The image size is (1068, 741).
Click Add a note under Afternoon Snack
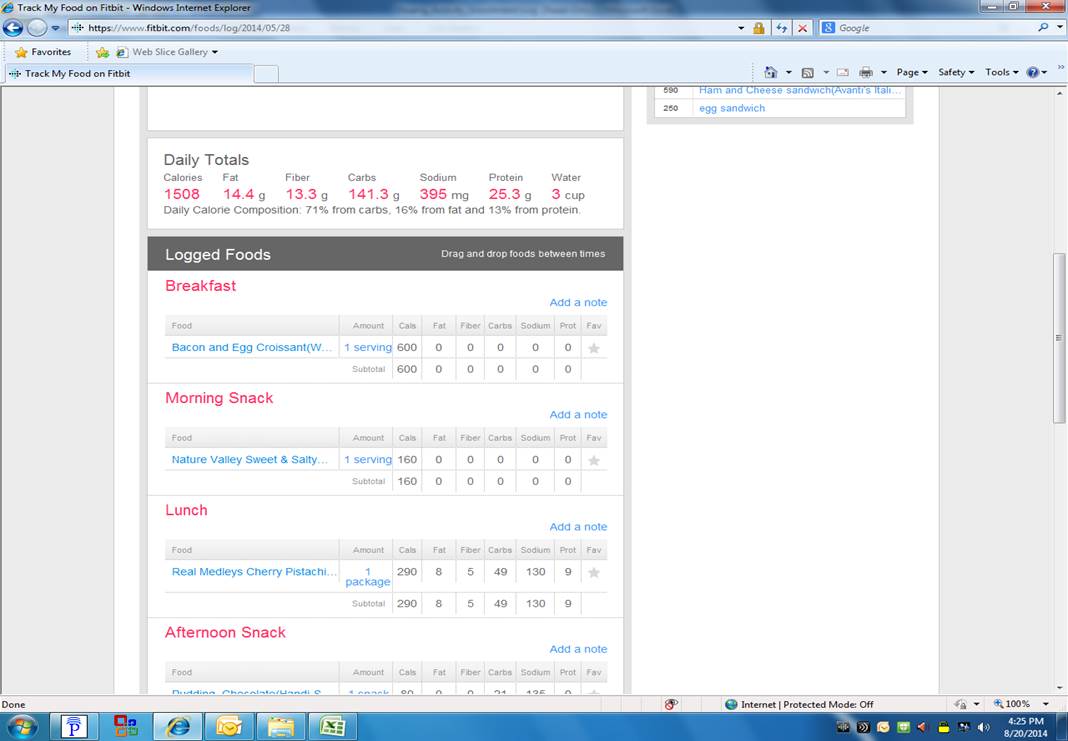(578, 650)
